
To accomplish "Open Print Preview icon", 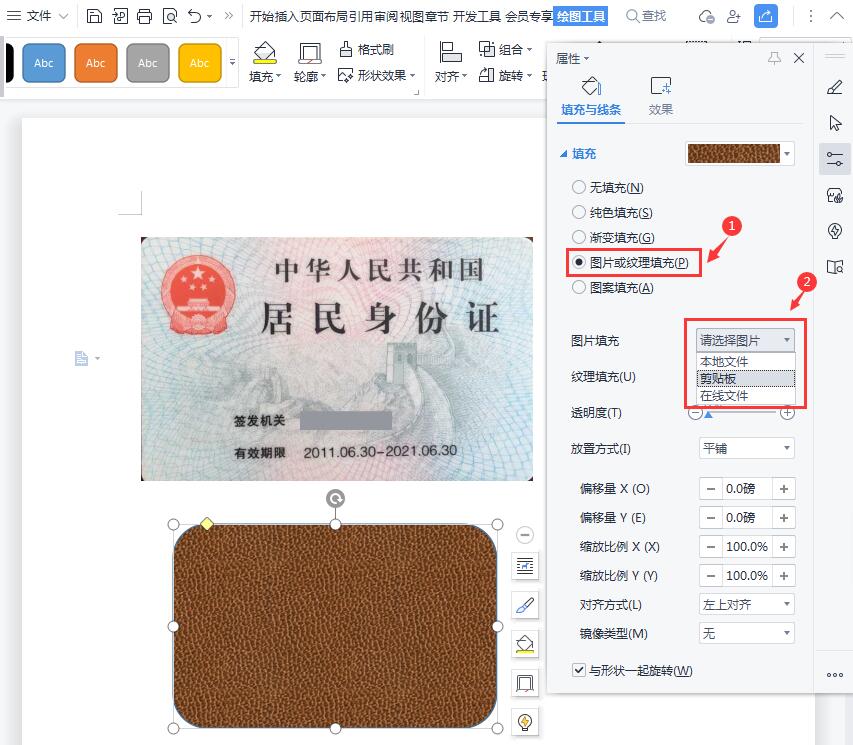I will coord(170,16).
